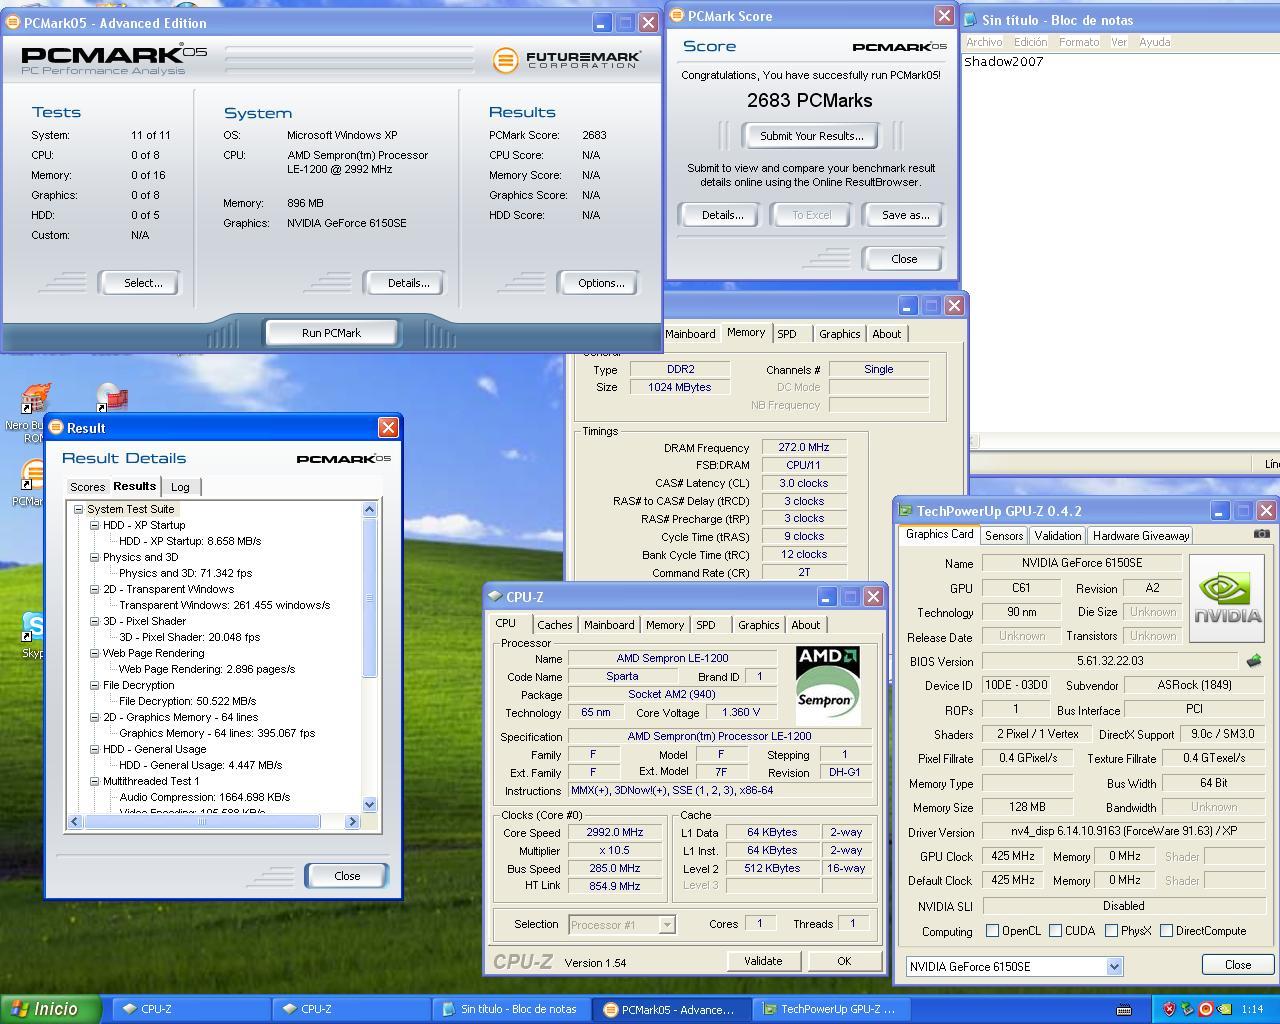Collapse the 3D - Pixel Shader node
This screenshot has height=1024, width=1280.
click(x=94, y=621)
